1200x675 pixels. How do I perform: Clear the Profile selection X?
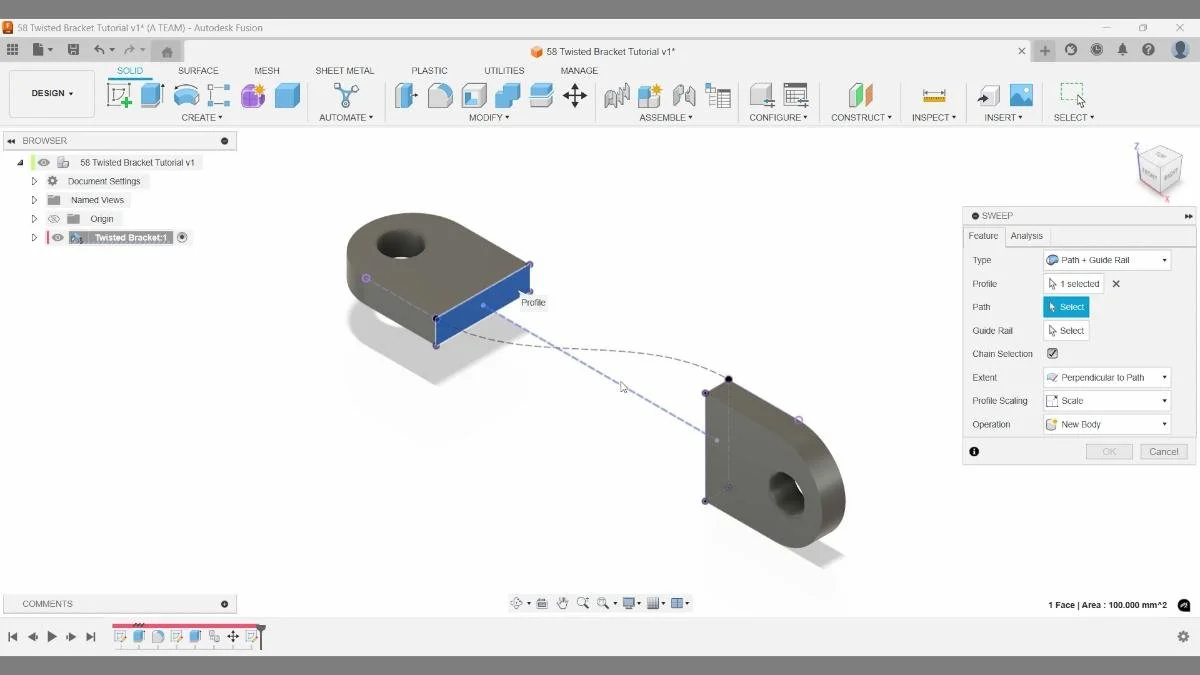1116,284
